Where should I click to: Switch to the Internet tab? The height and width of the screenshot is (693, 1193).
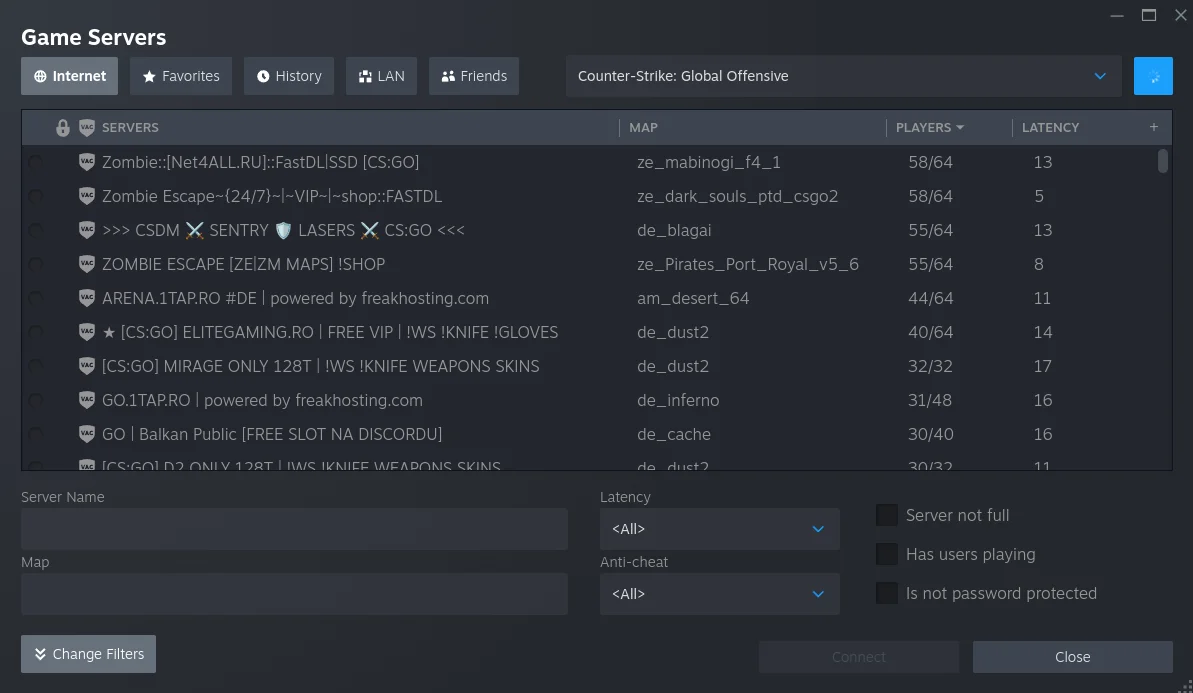click(x=69, y=75)
